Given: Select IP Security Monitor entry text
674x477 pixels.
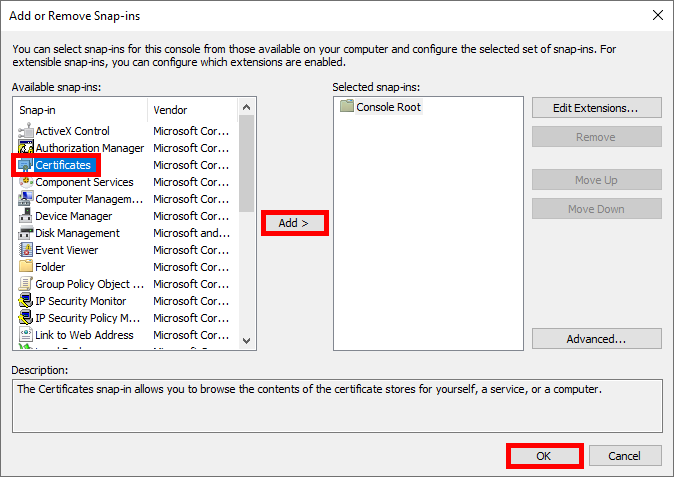Looking at the screenshot, I should (x=80, y=301).
